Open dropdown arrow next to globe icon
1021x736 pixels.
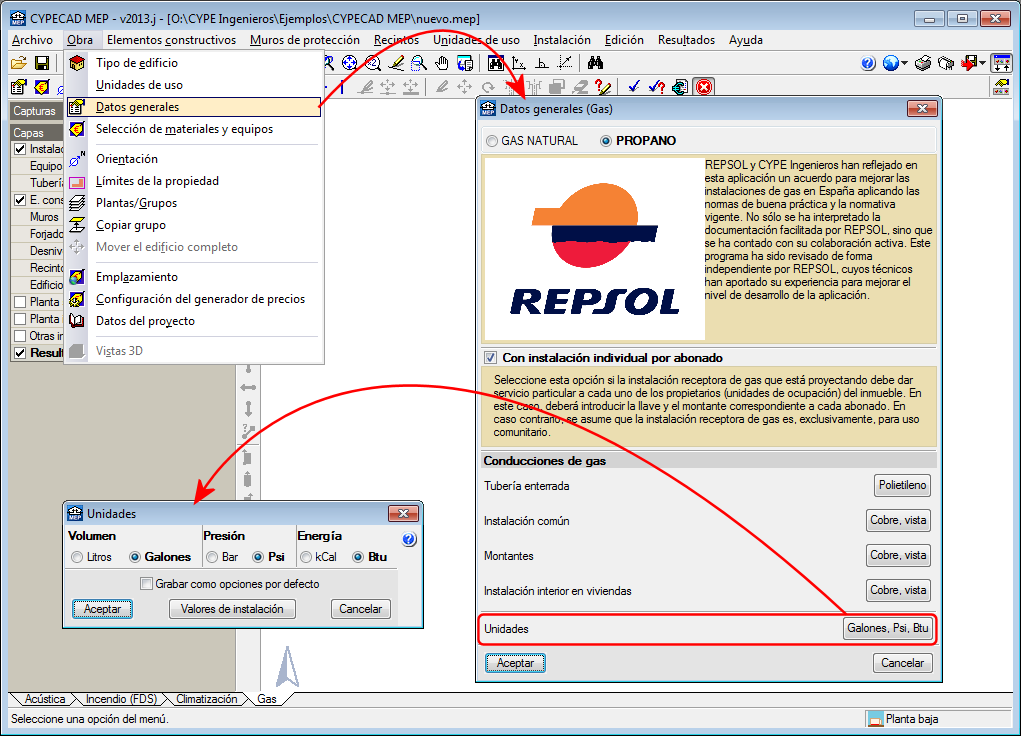pos(904,63)
